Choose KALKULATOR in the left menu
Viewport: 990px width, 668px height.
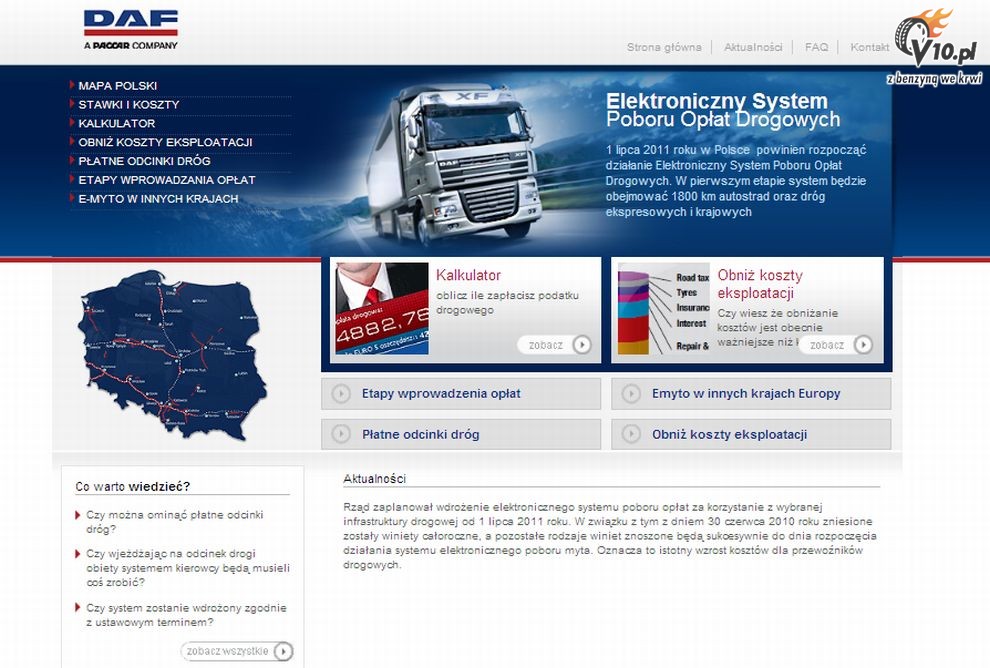tap(117, 124)
